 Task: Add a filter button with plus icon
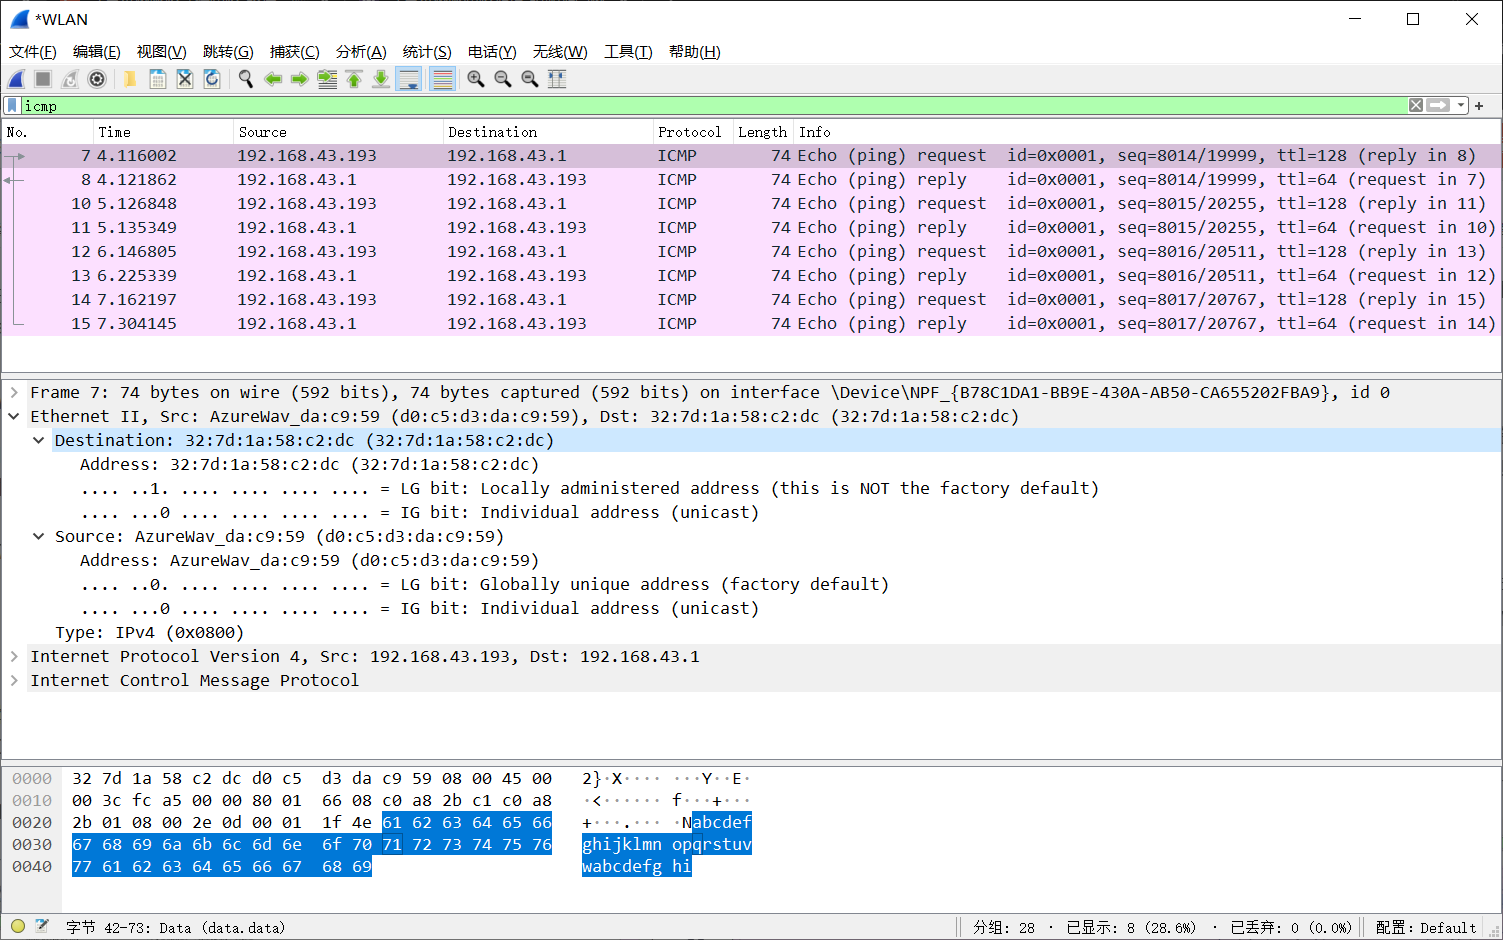(1479, 106)
